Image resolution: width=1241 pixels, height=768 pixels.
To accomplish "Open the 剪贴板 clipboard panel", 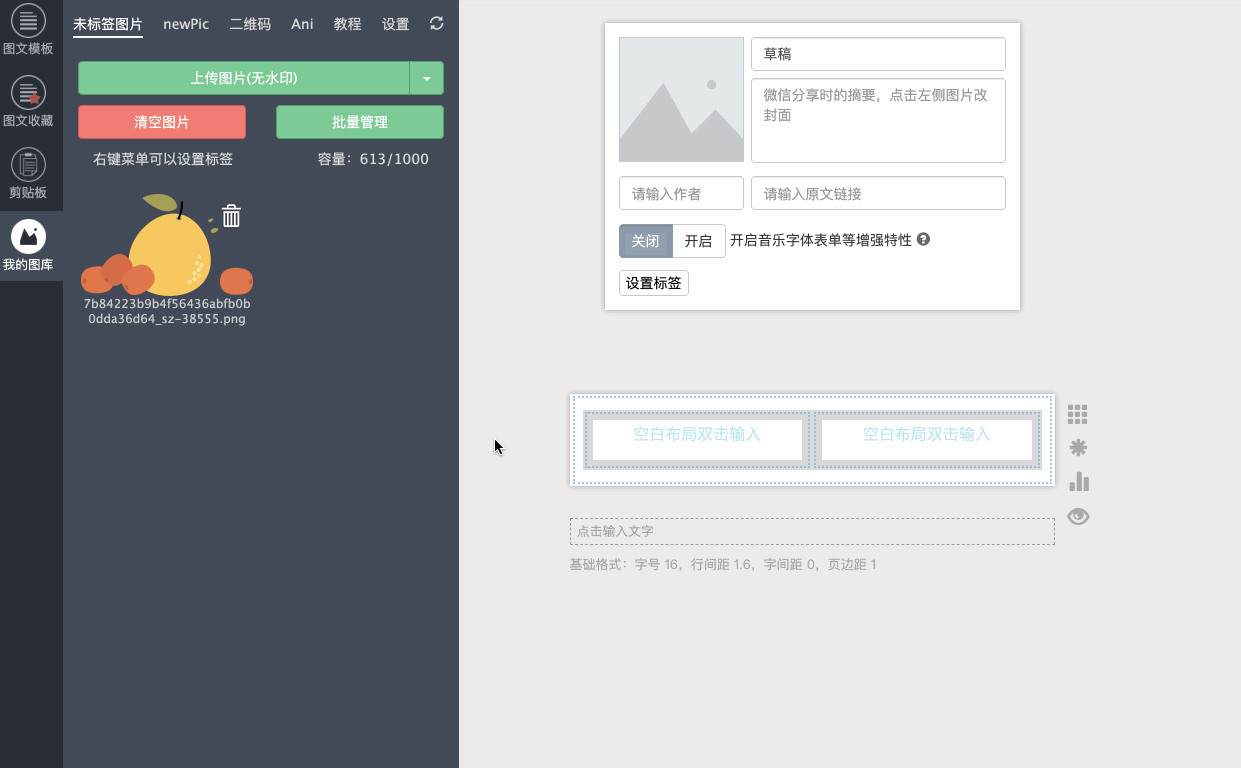I will point(28,174).
